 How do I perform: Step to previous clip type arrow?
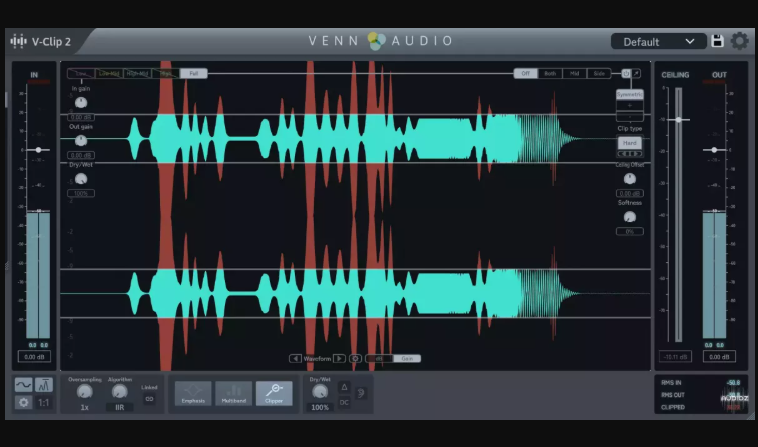(624, 154)
